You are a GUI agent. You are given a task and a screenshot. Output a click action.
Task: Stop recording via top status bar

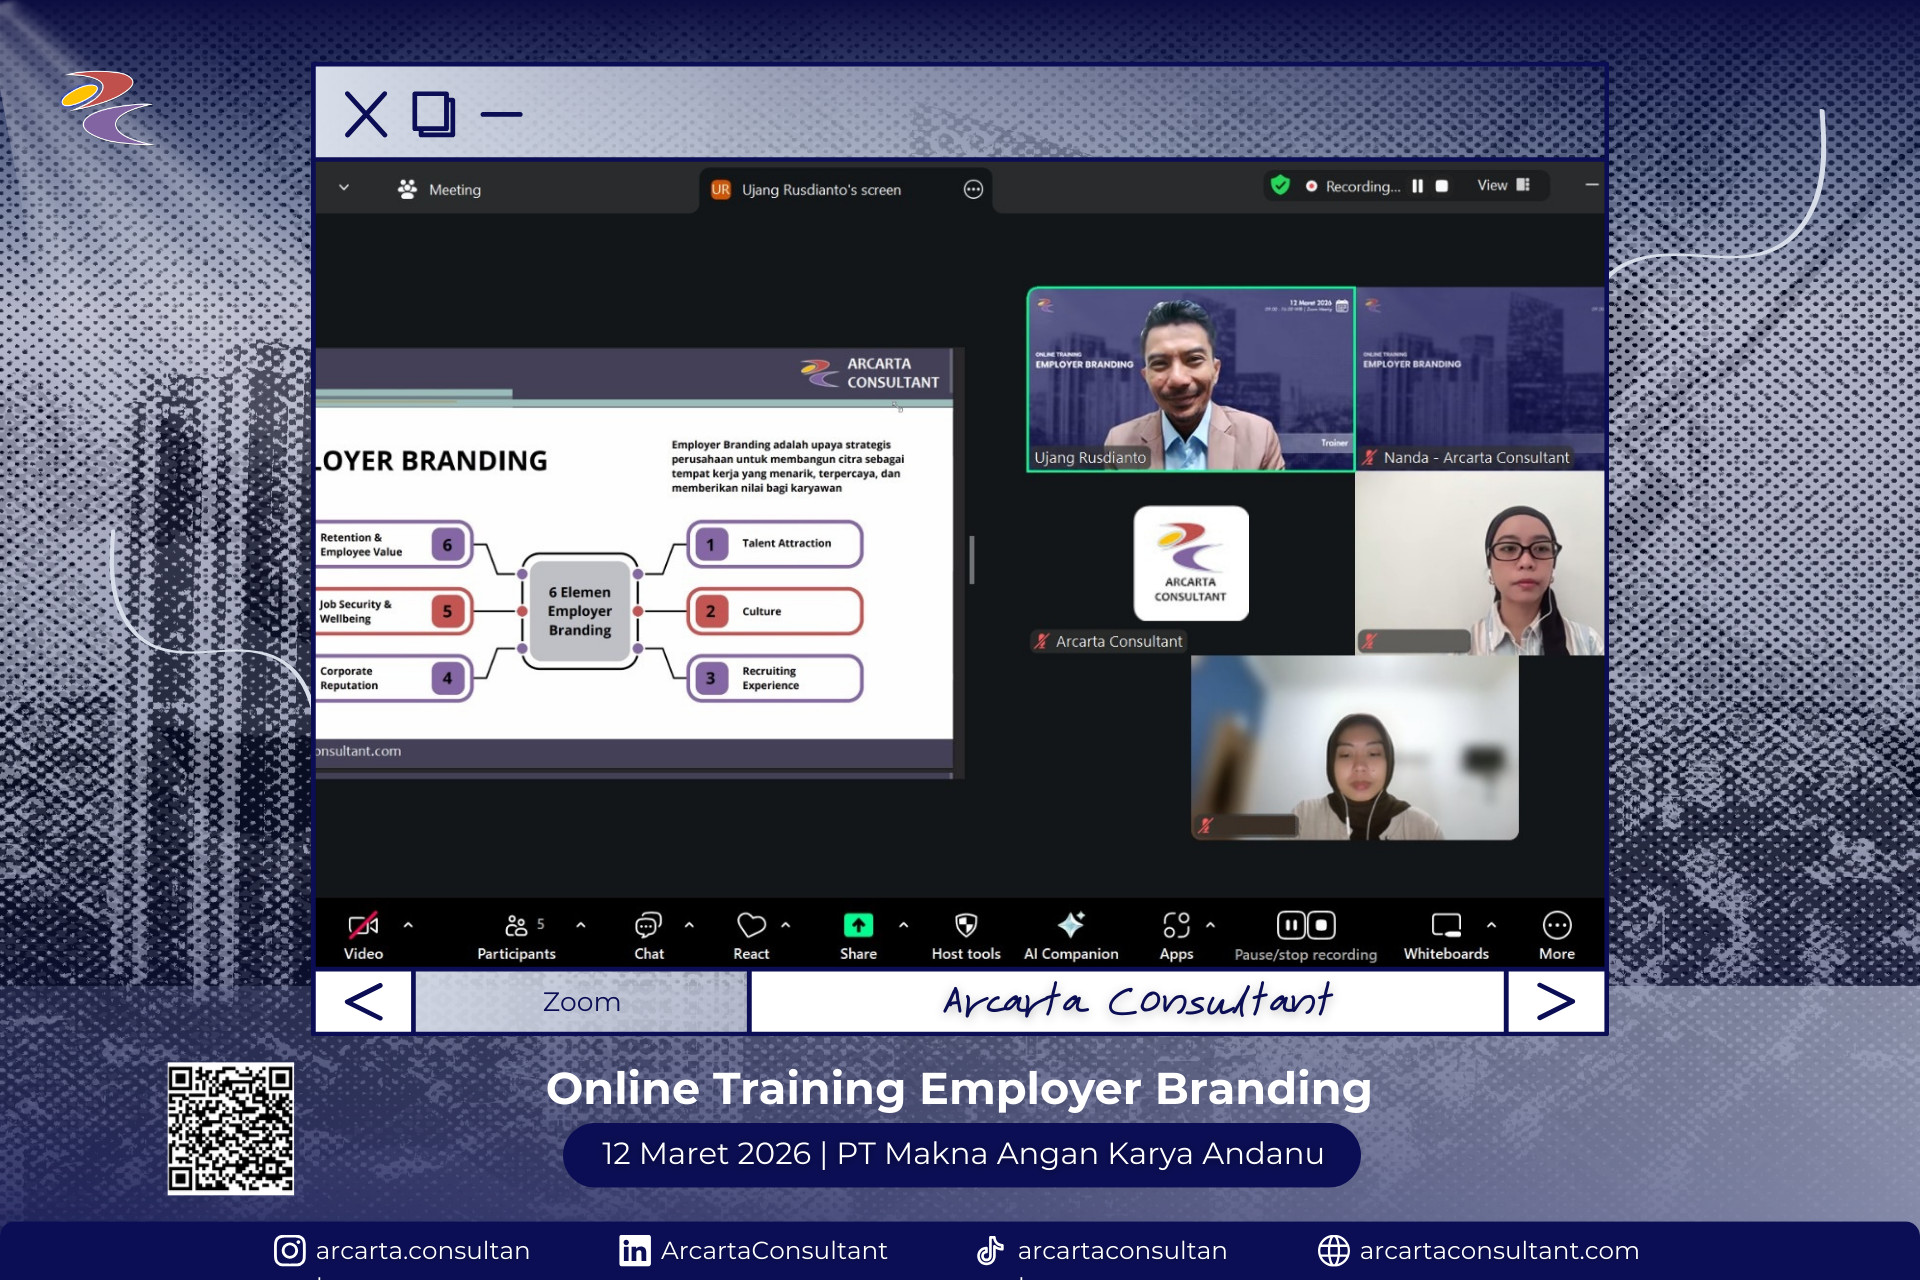pyautogui.click(x=1442, y=186)
